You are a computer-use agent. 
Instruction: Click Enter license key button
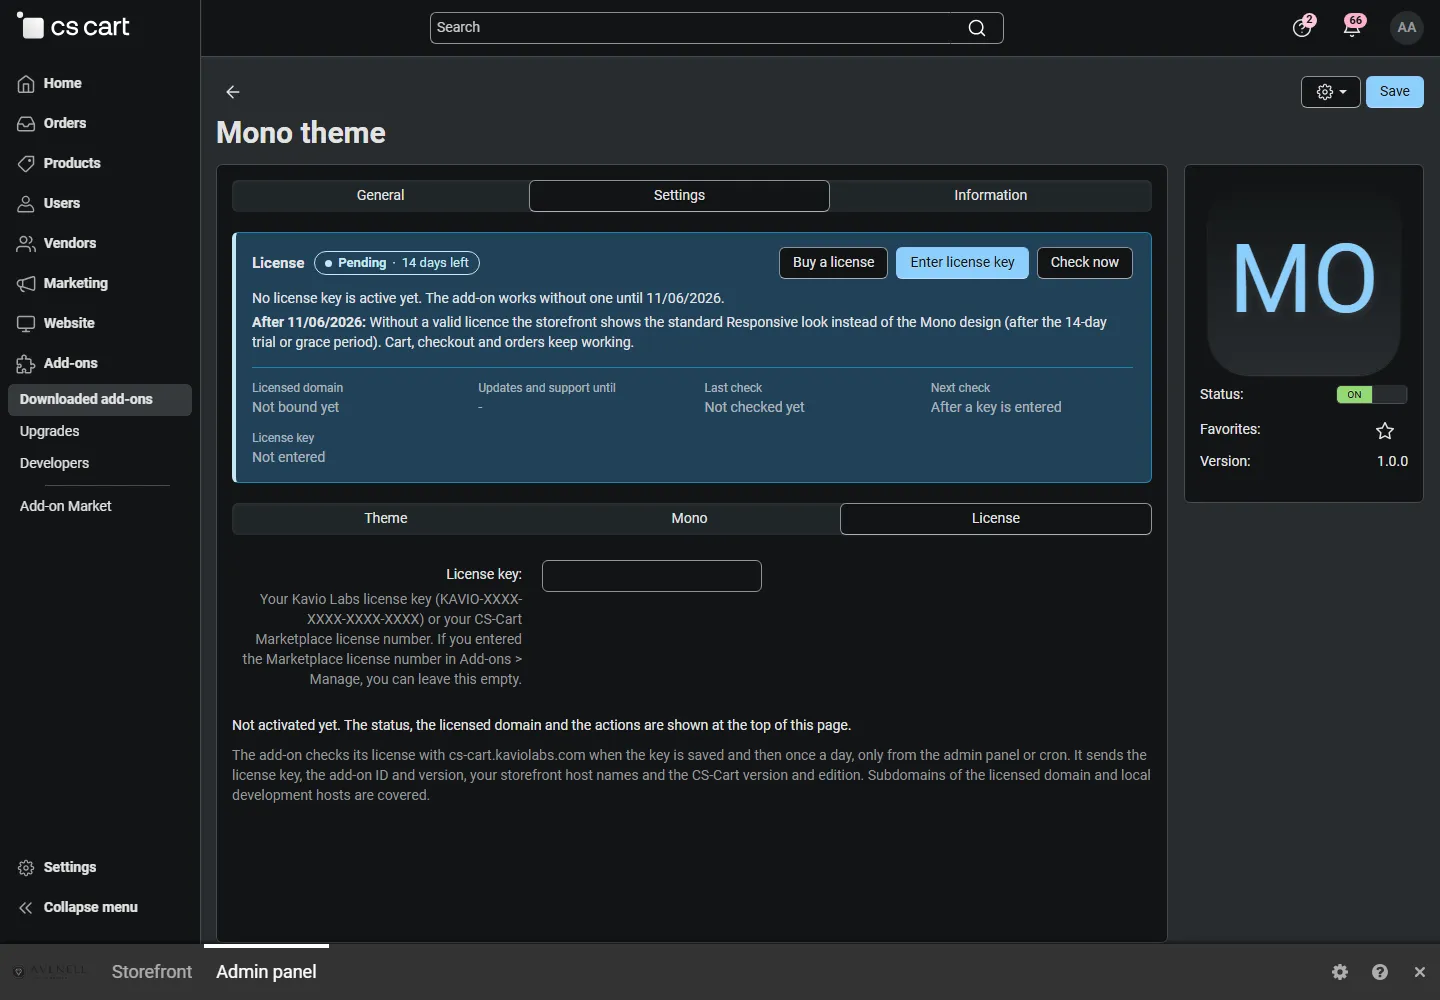point(962,263)
